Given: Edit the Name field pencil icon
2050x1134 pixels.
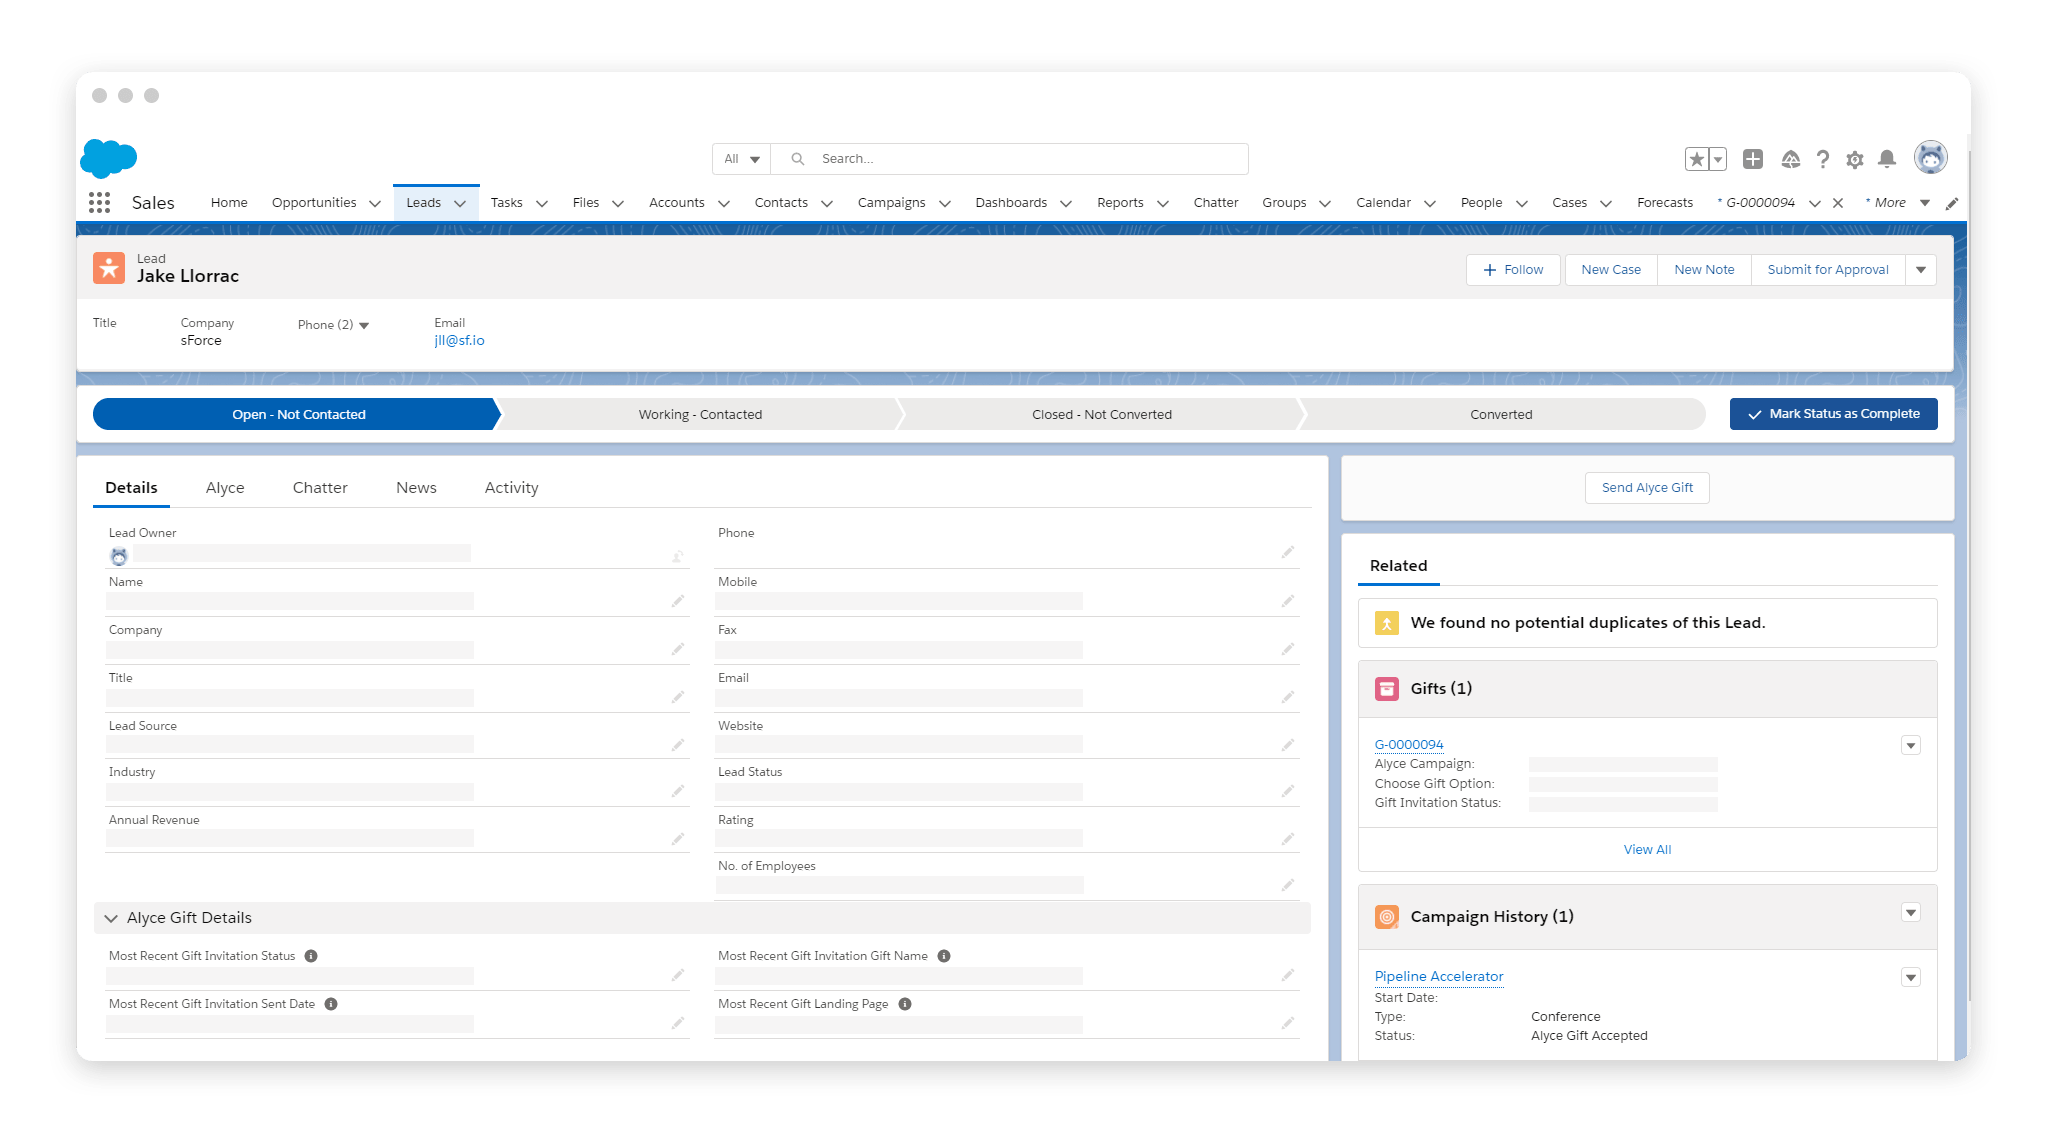Looking at the screenshot, I should click(678, 601).
